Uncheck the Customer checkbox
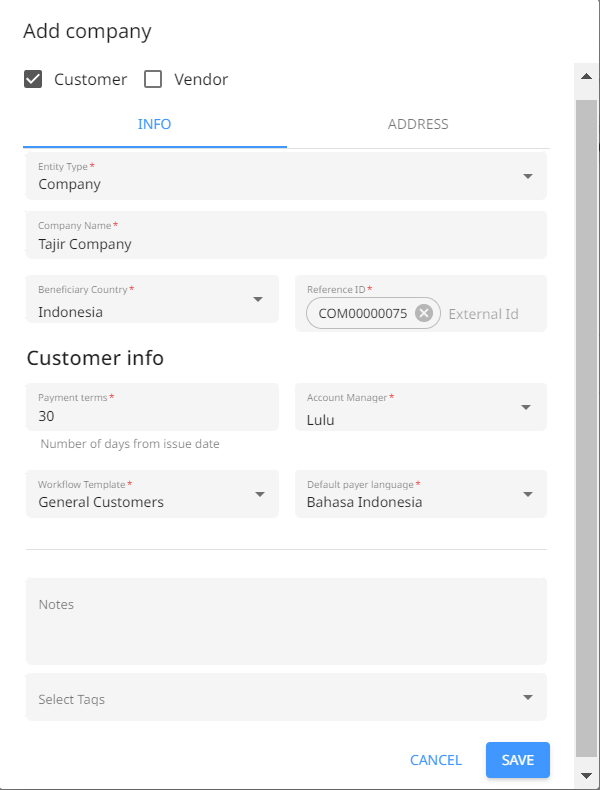 pyautogui.click(x=33, y=79)
